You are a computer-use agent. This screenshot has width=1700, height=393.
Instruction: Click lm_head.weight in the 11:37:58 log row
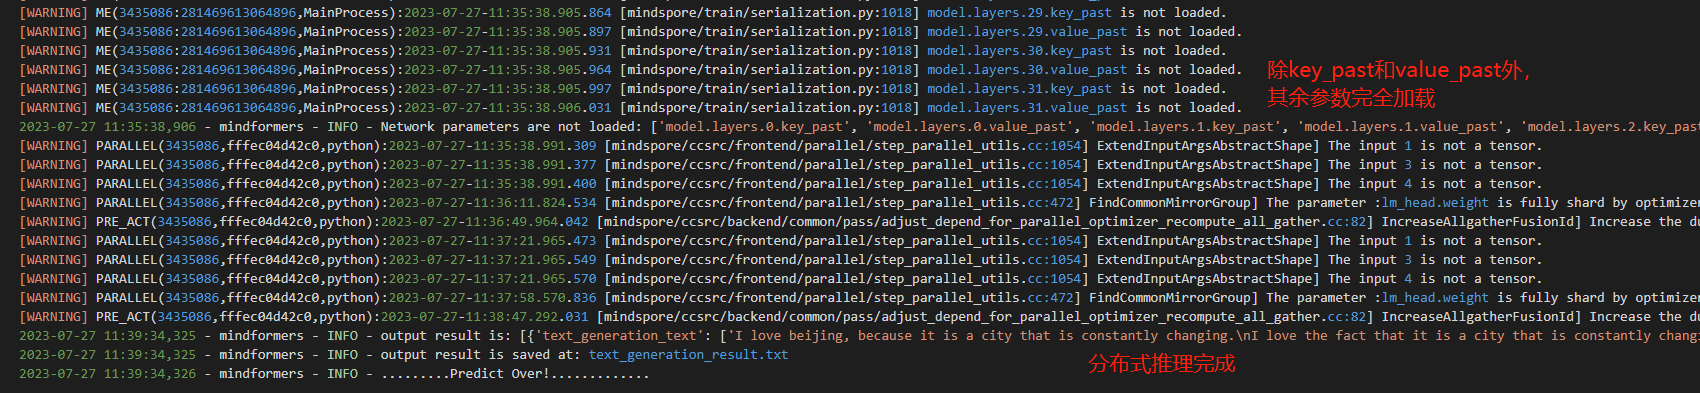pos(1435,298)
